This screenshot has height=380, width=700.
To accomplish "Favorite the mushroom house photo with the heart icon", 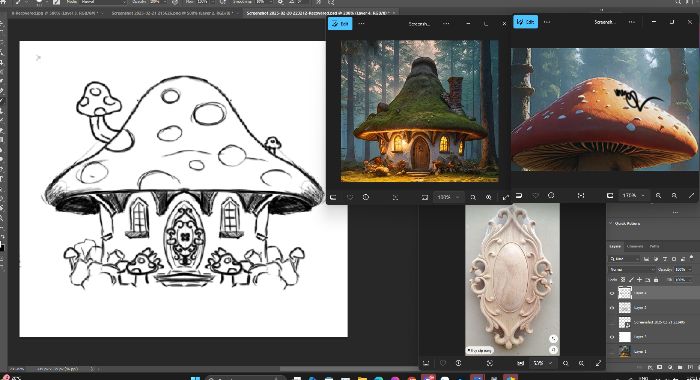I will 350,197.
